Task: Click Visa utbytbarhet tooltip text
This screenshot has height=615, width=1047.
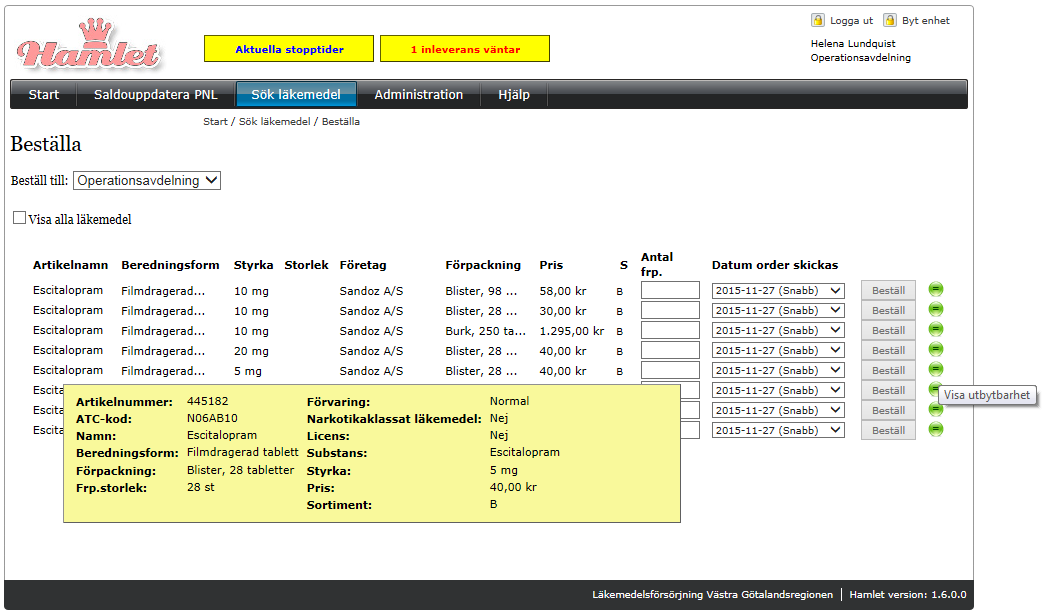Action: click(987, 395)
